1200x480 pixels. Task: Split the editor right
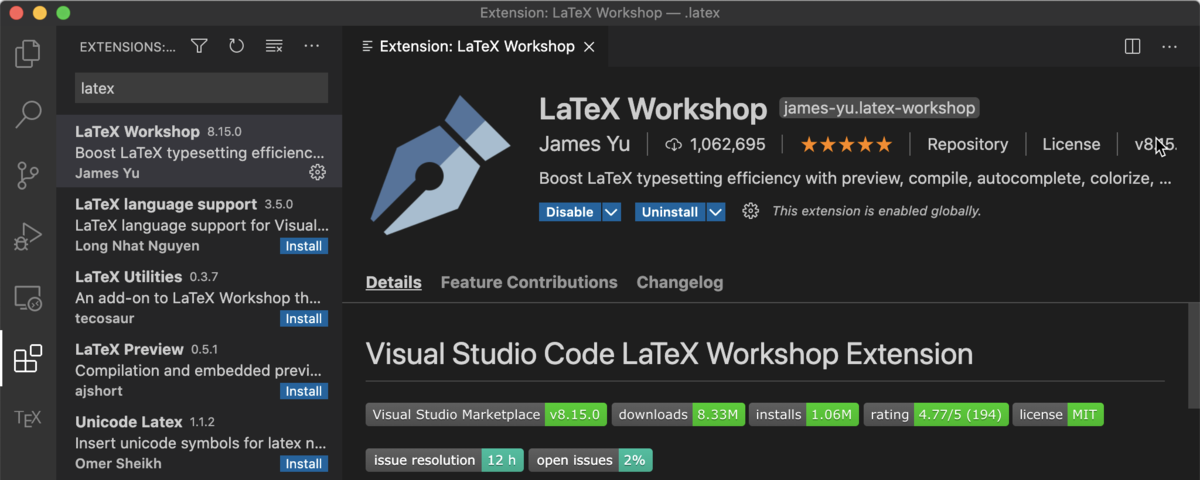(x=1132, y=46)
